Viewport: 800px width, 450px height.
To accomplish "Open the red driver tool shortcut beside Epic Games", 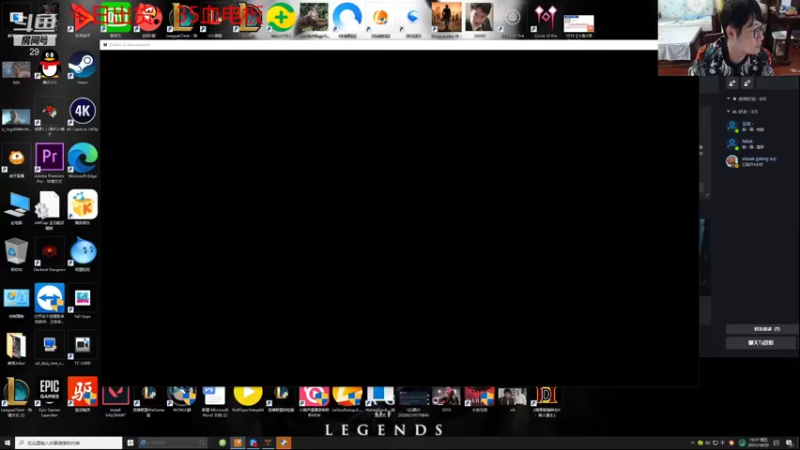I will pyautogui.click(x=82, y=395).
